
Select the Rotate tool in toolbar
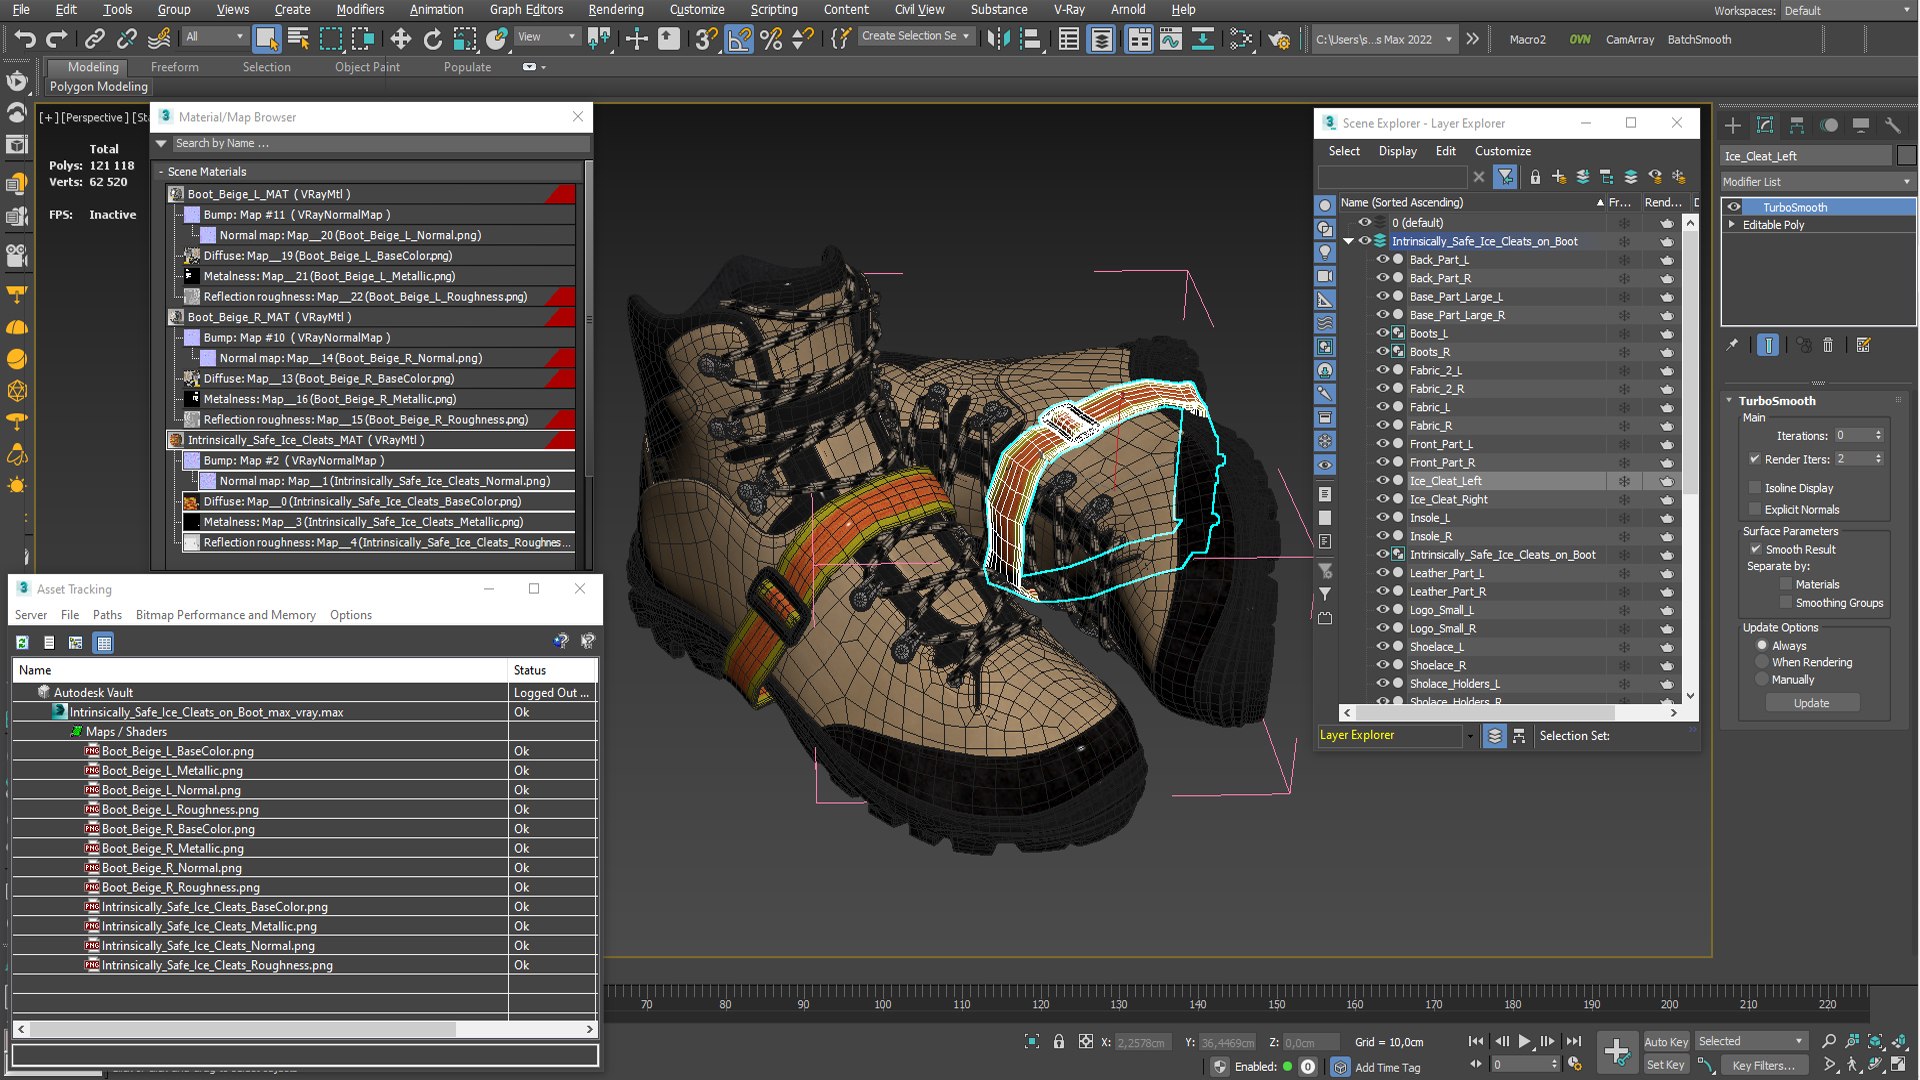click(432, 39)
